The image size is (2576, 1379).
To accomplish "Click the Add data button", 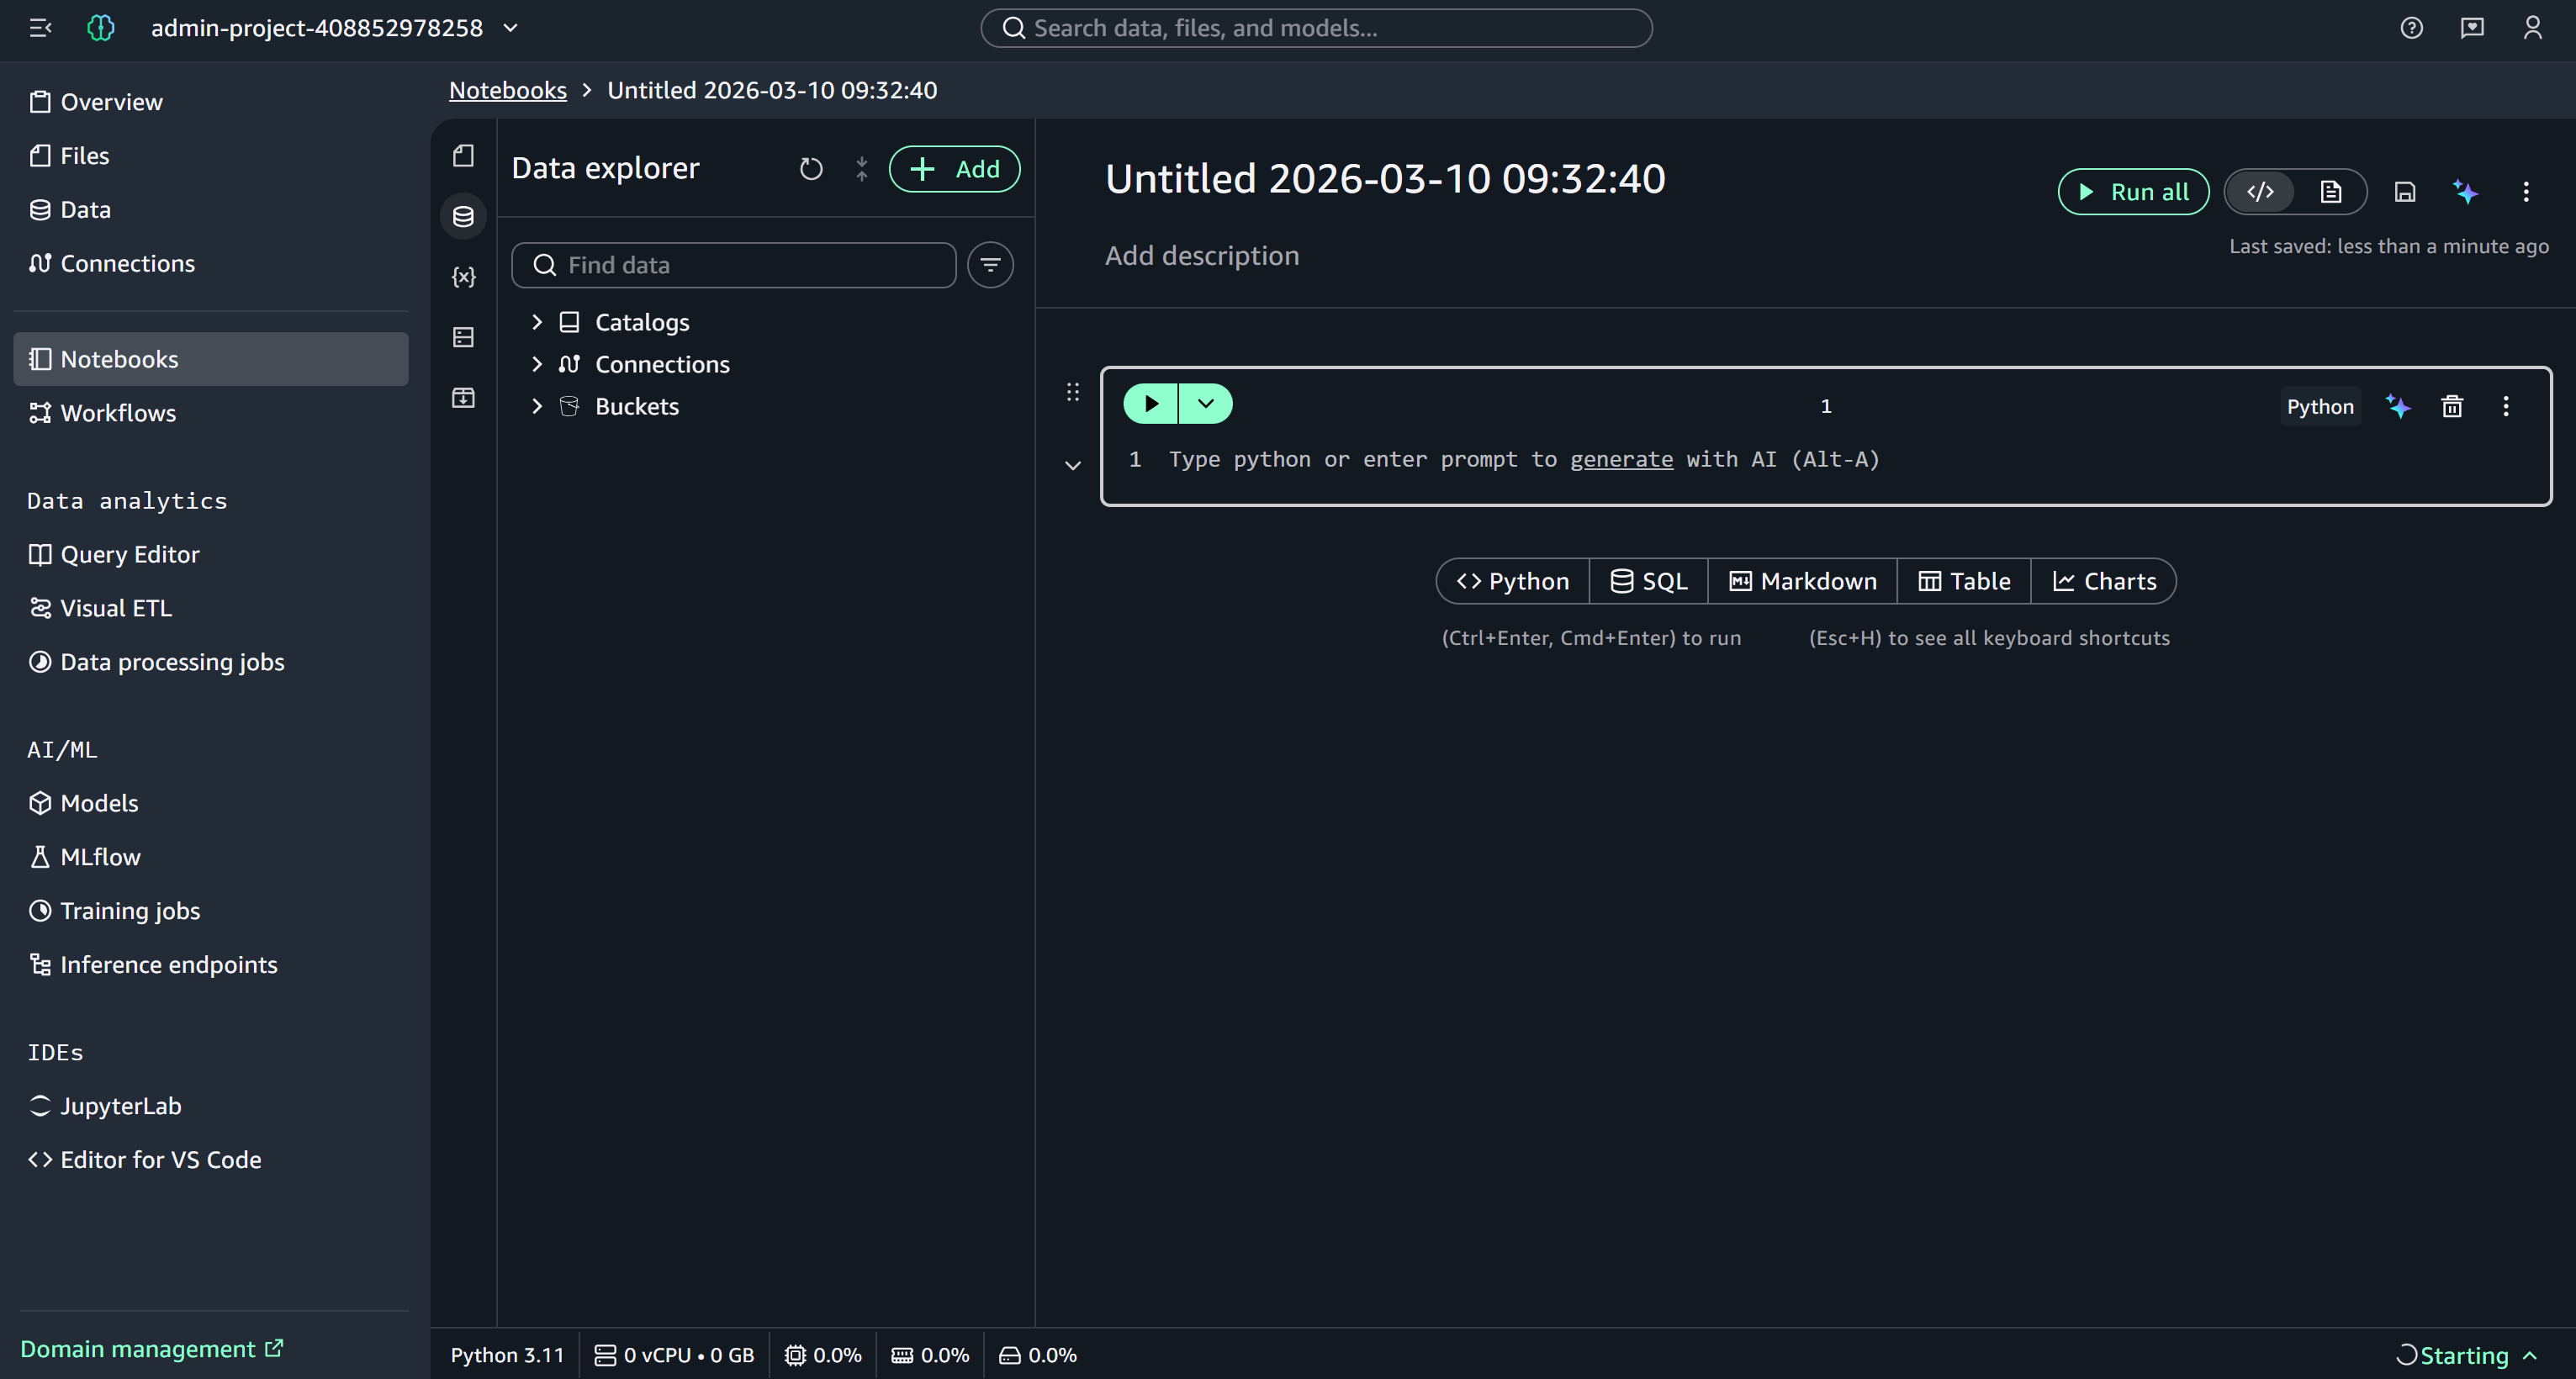I will tap(954, 169).
